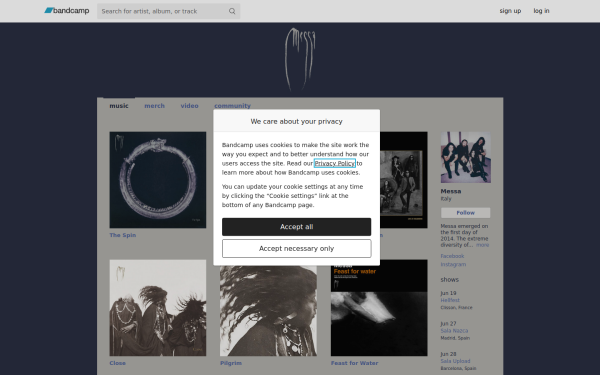Expand the bio with more link
Image resolution: width=600 pixels, height=375 pixels.
[x=483, y=245]
